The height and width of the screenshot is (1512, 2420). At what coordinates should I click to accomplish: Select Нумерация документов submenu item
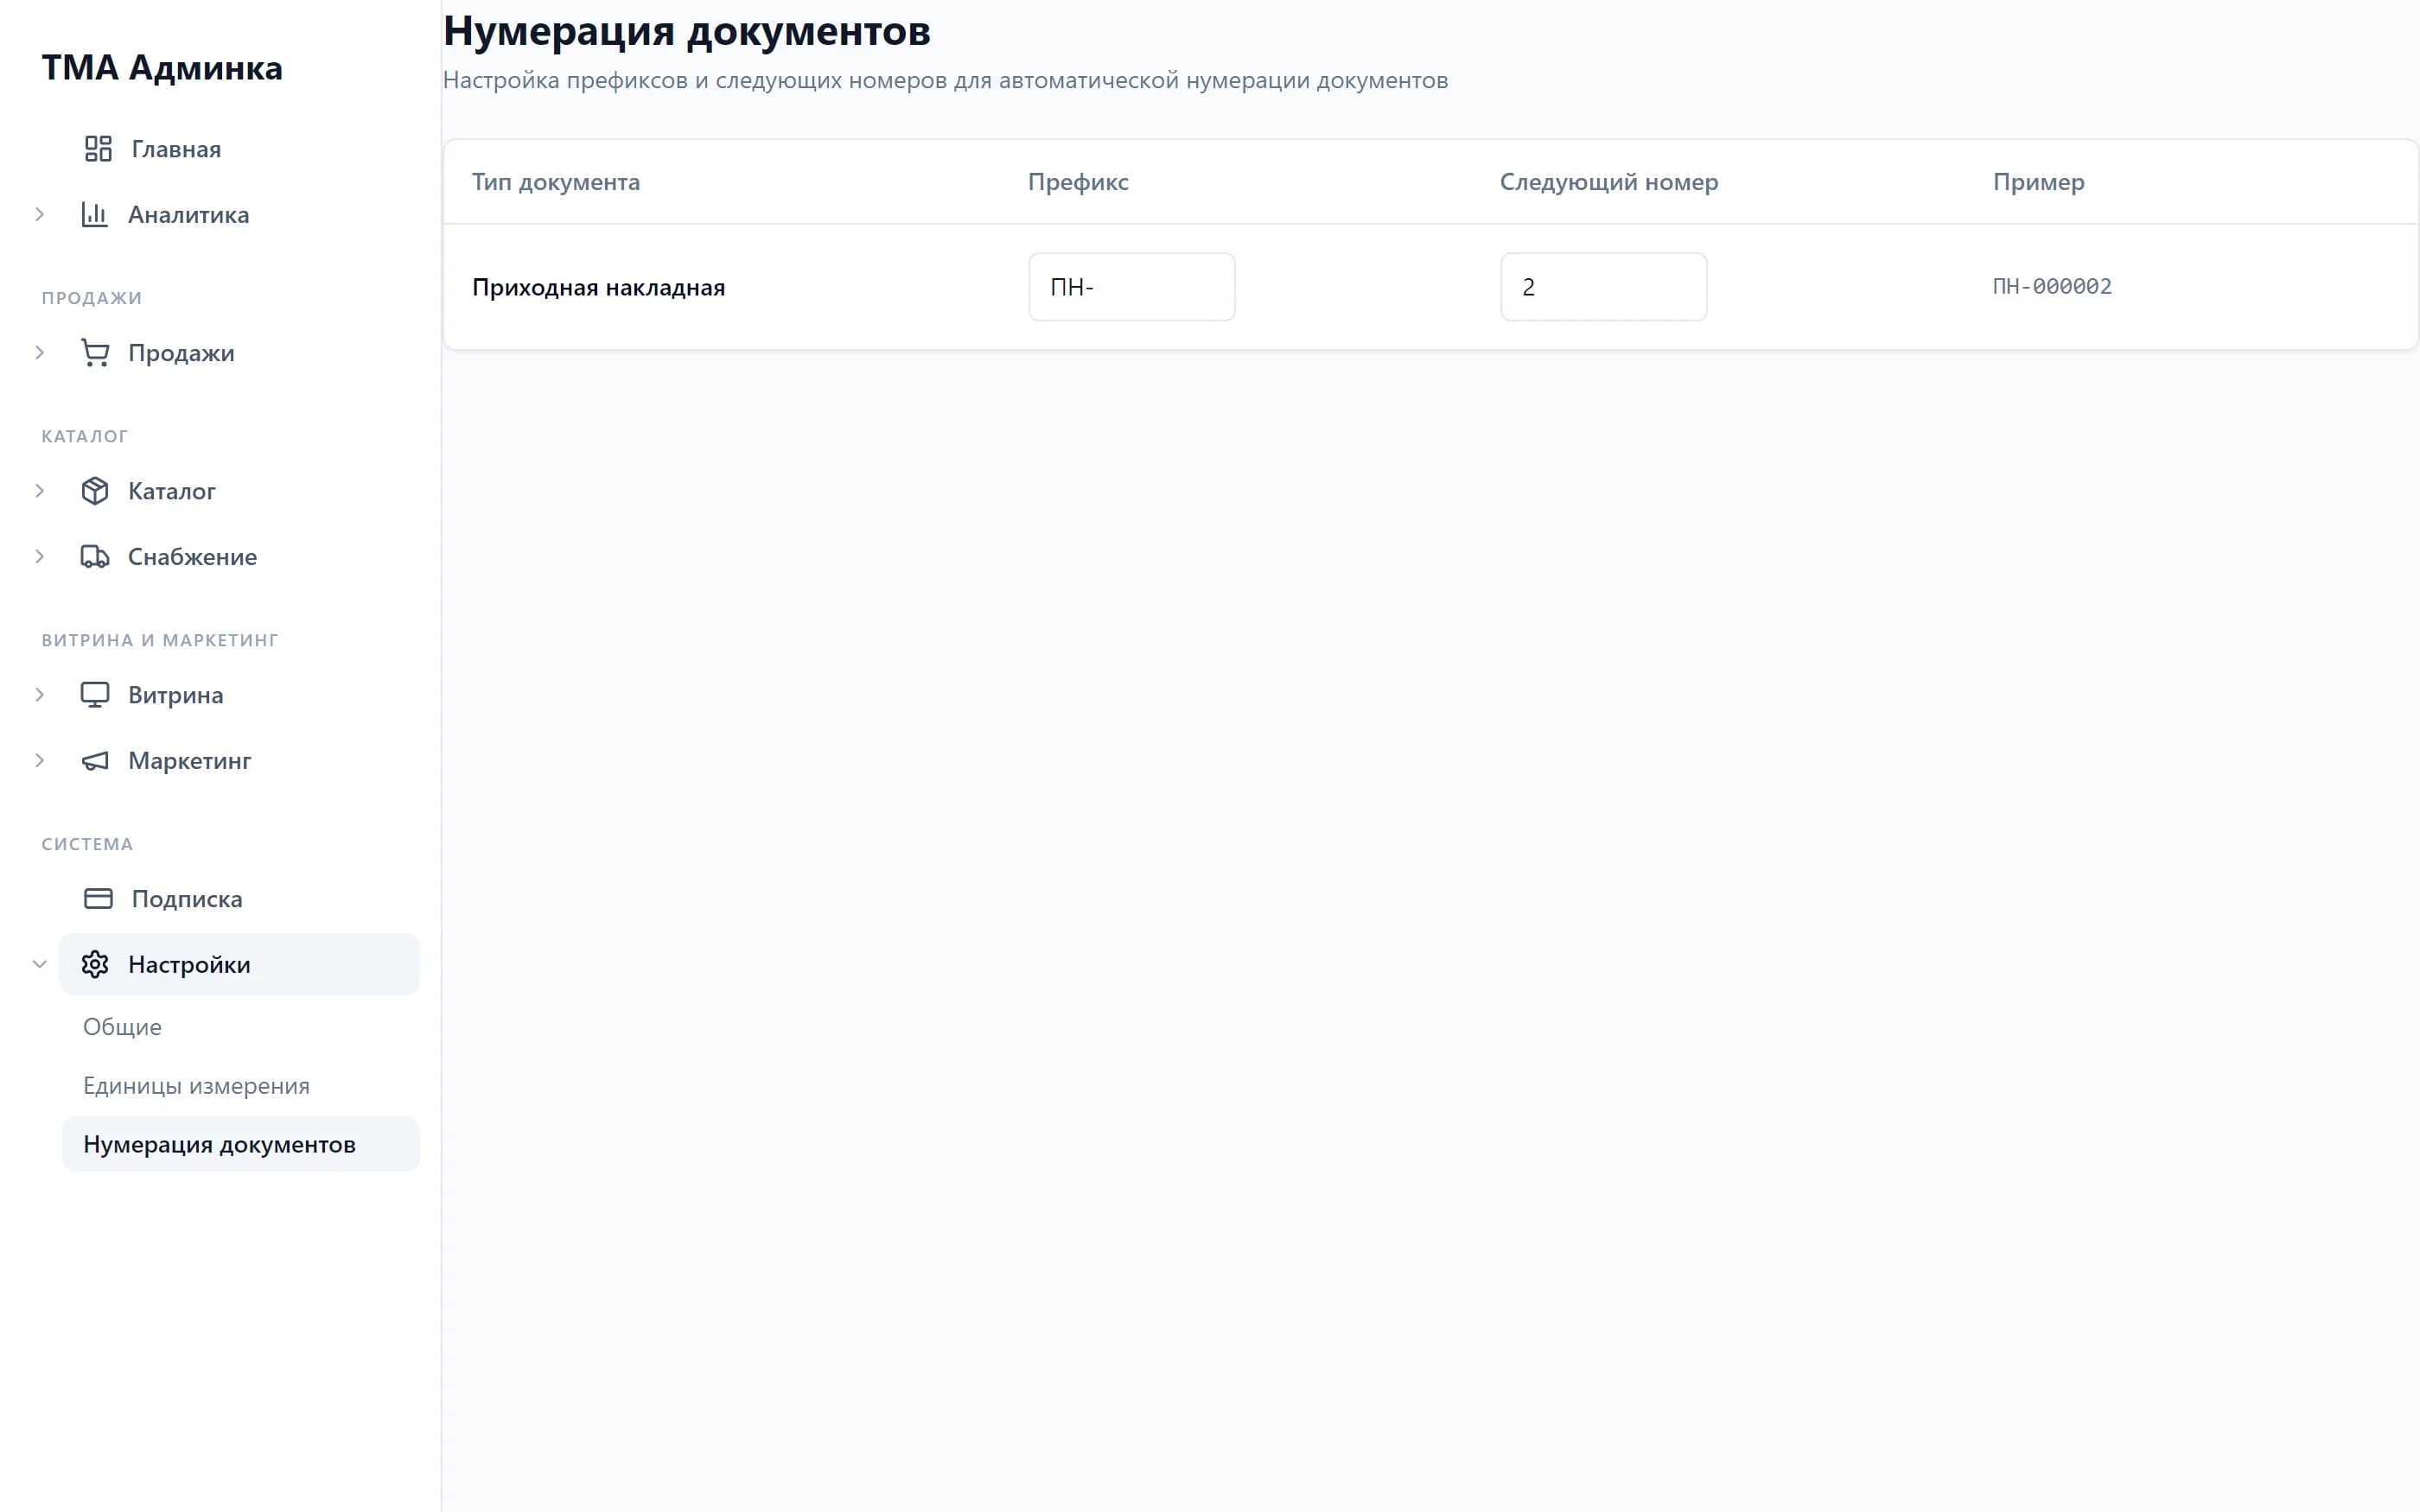point(240,1144)
